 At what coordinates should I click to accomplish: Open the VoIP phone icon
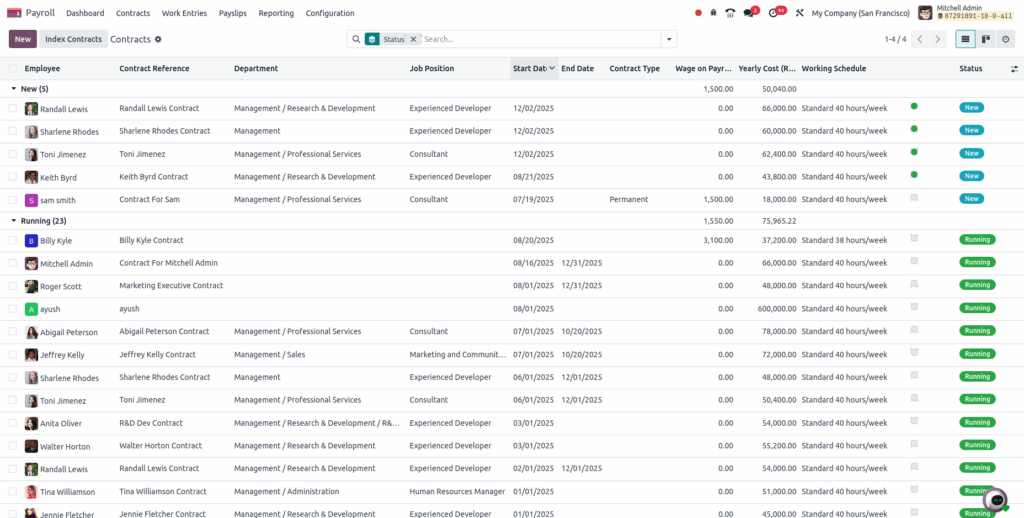[x=731, y=13]
